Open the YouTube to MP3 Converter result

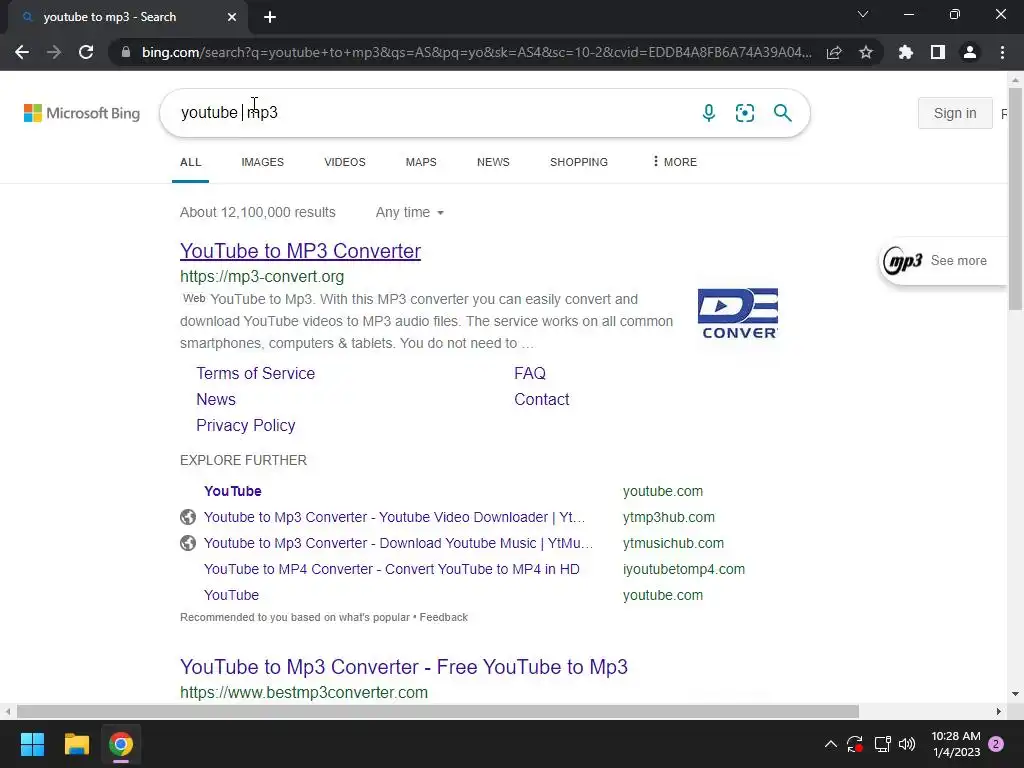click(x=300, y=251)
